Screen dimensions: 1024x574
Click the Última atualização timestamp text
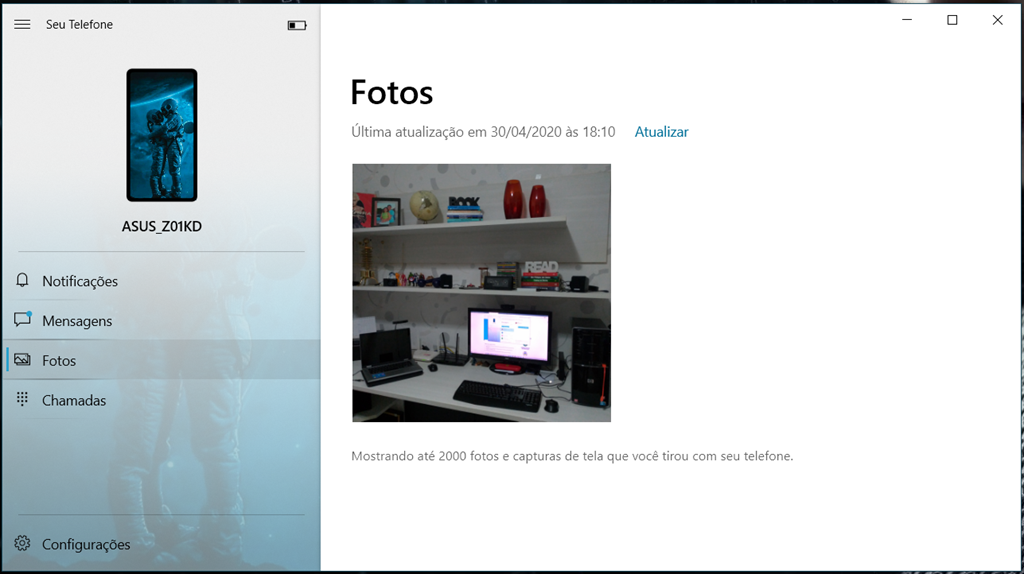click(483, 132)
